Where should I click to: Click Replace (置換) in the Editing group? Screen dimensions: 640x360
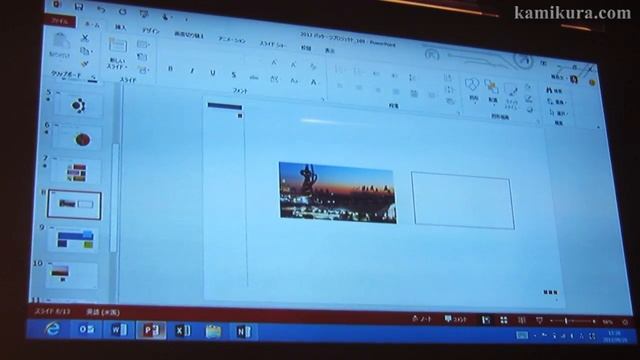(556, 102)
